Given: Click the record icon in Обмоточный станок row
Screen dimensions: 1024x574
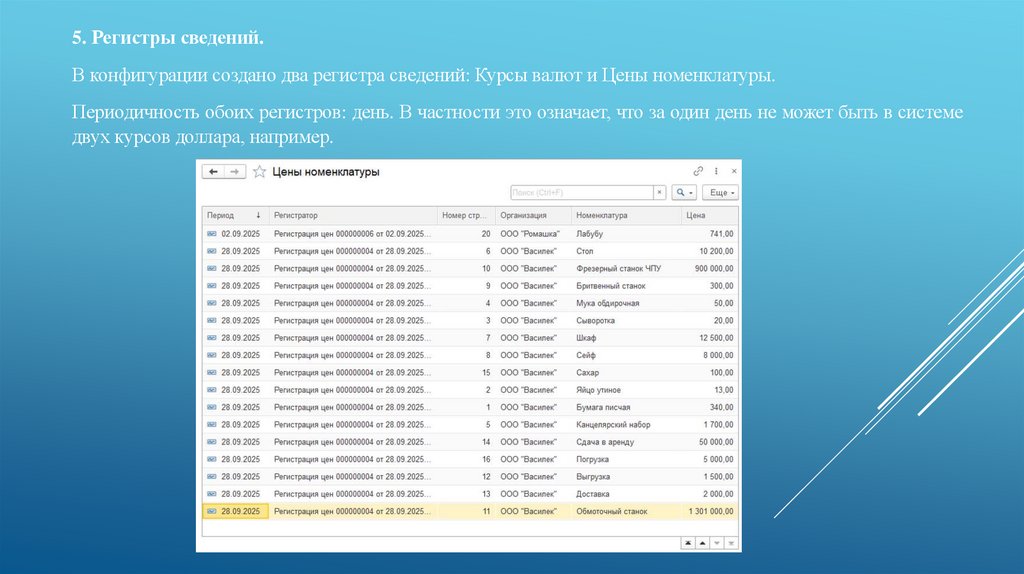Looking at the screenshot, I should point(212,511).
